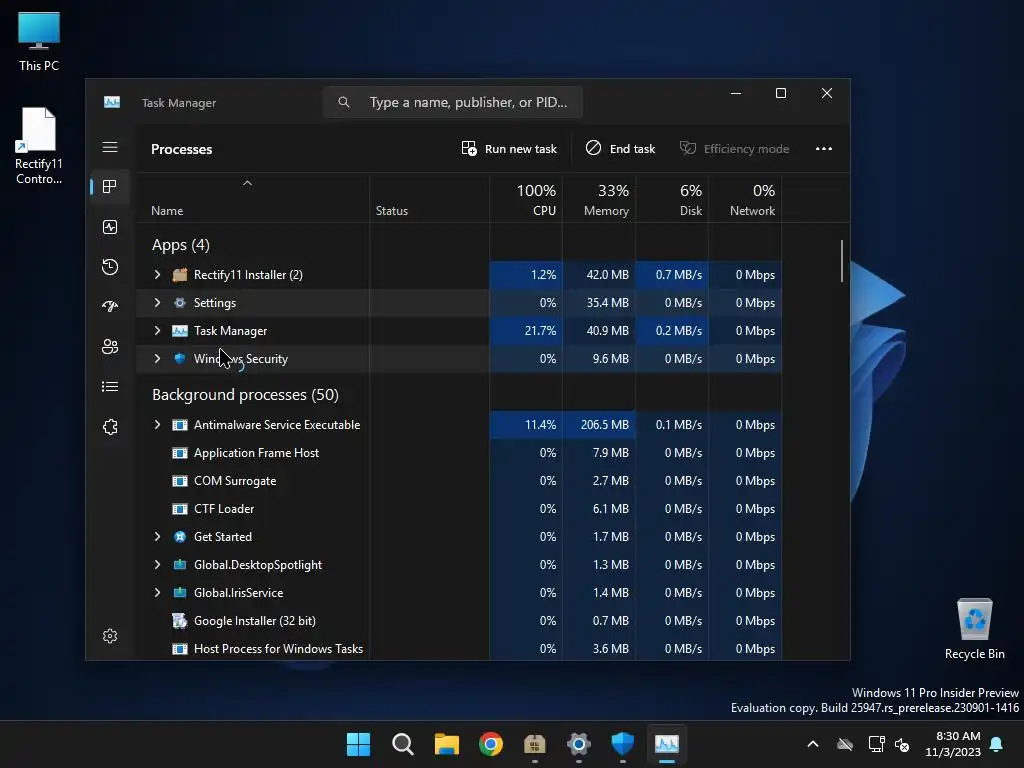Click the Google Installer (32 bit) icon

pos(180,620)
